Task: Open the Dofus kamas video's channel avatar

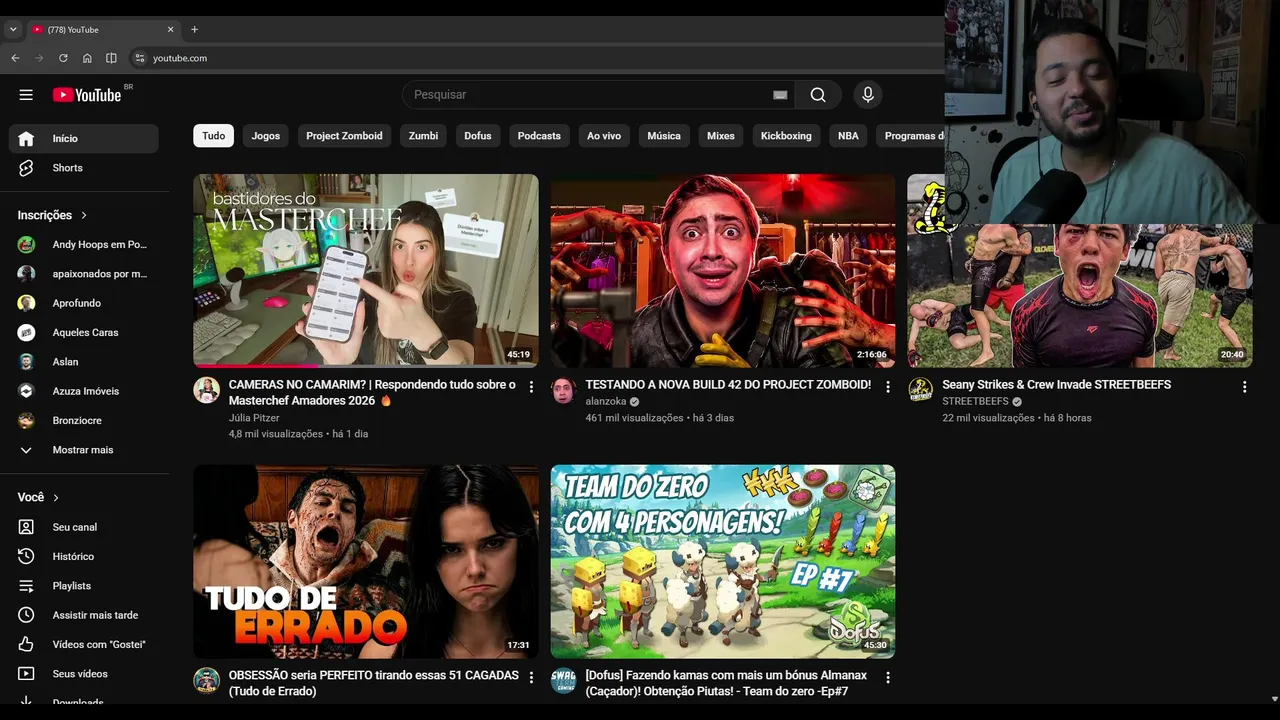Action: click(x=563, y=681)
